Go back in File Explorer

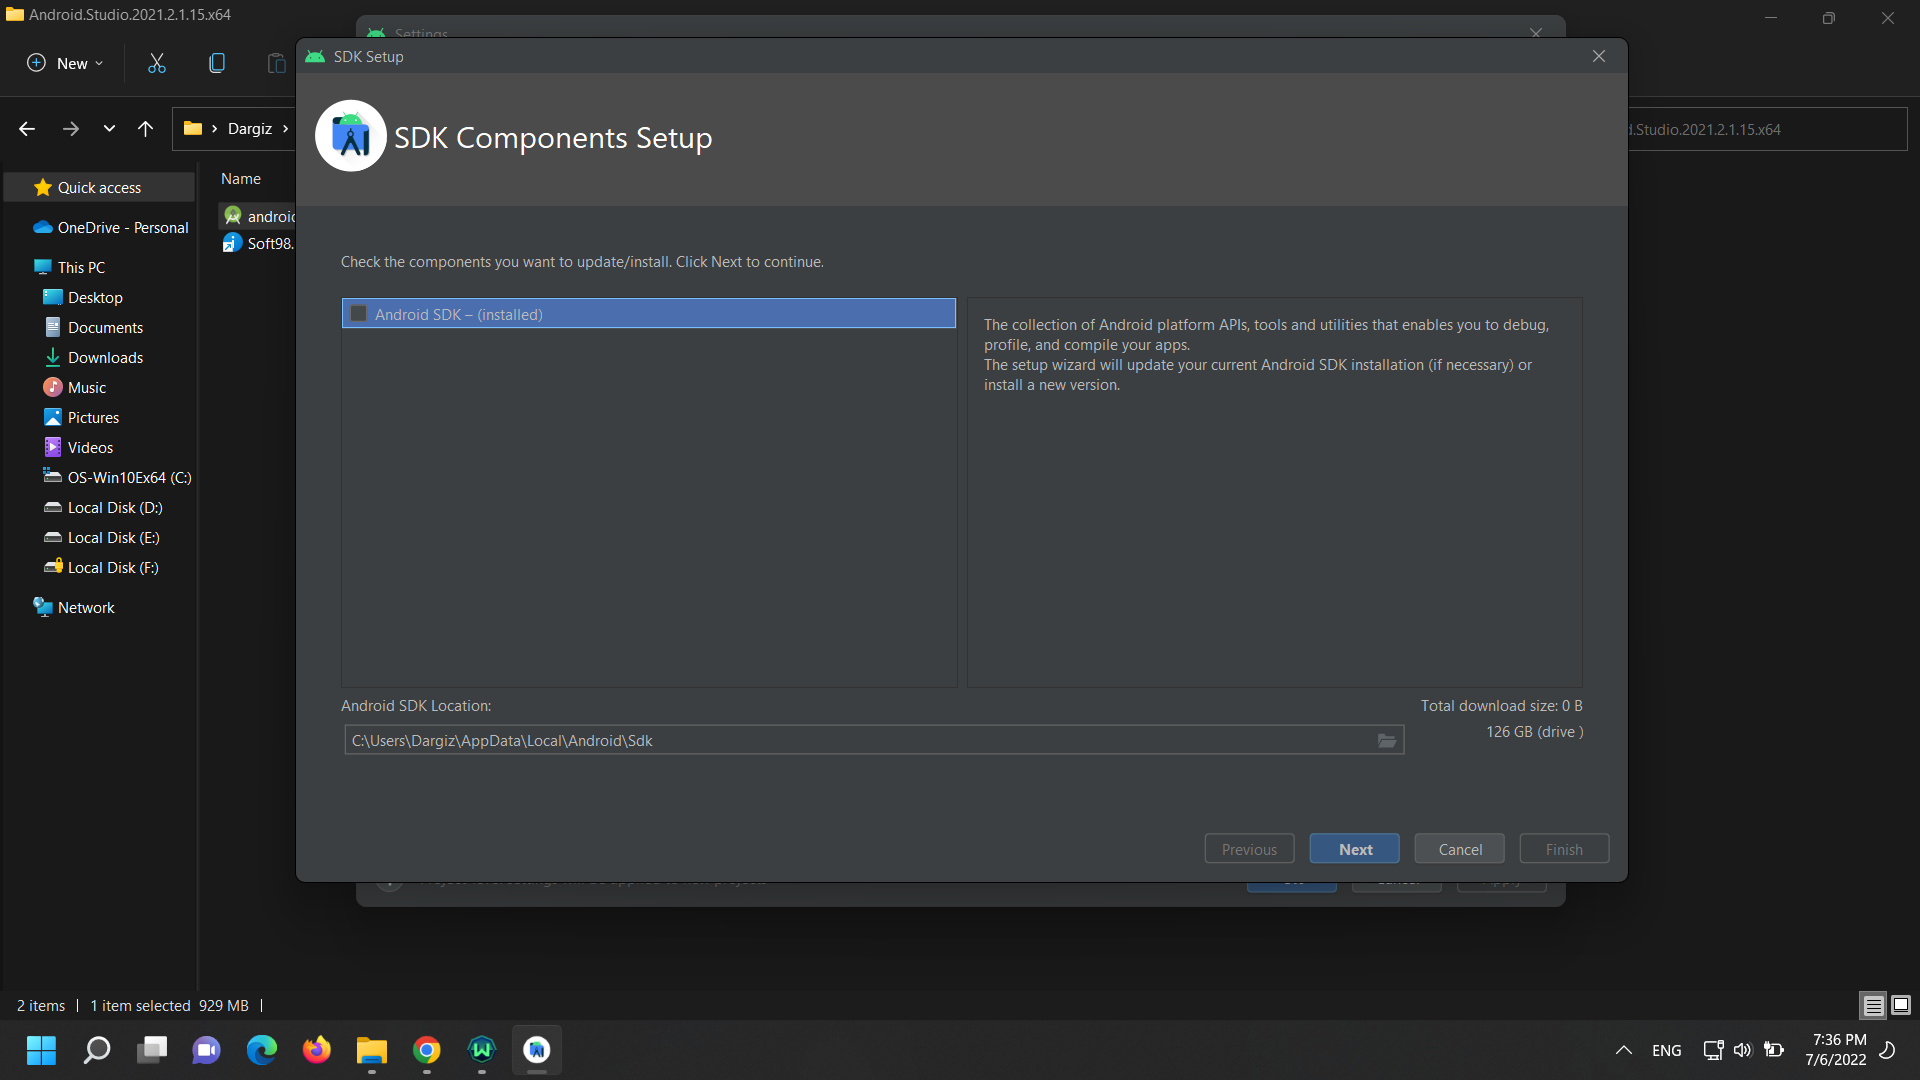coord(27,129)
